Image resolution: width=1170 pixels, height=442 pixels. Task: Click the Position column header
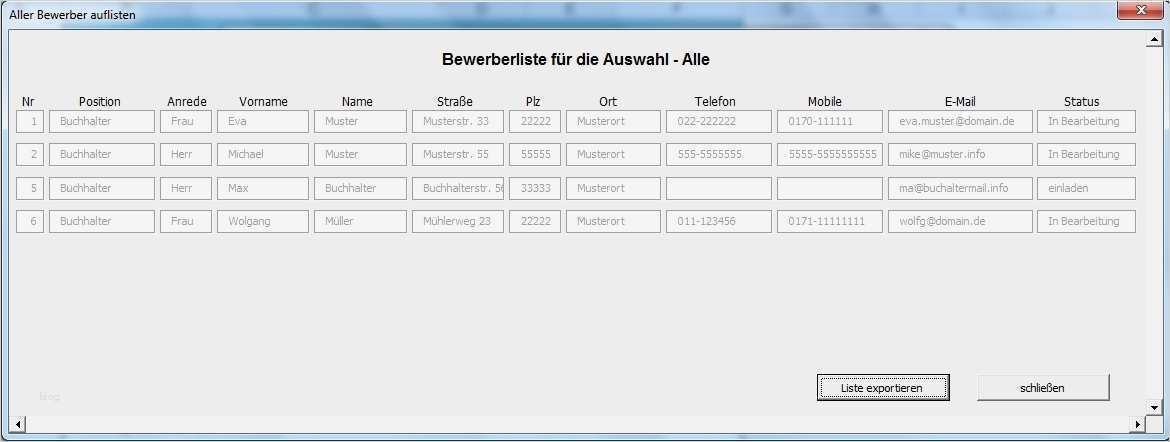(99, 102)
